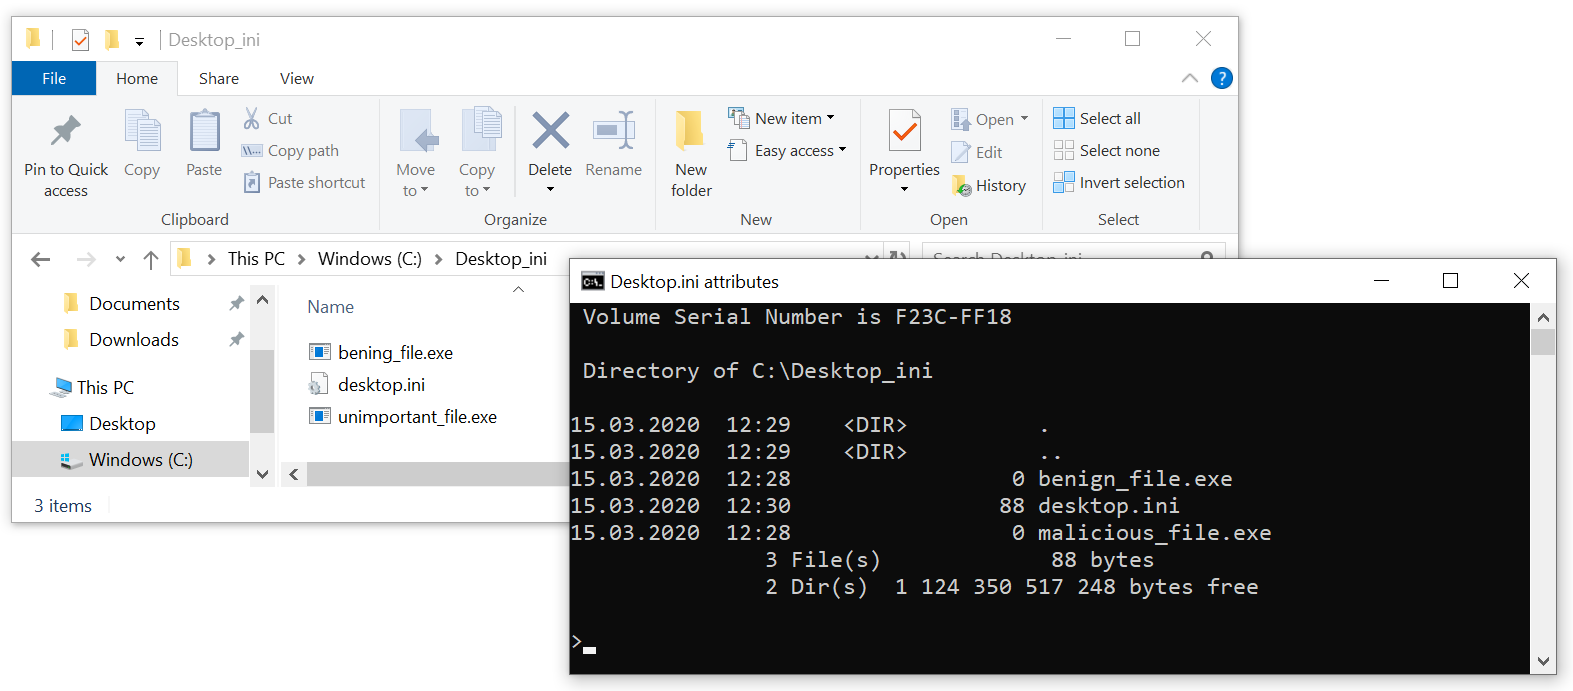Click the Cut scissors icon
Screen dimensions: 1573x691
pyautogui.click(x=252, y=118)
